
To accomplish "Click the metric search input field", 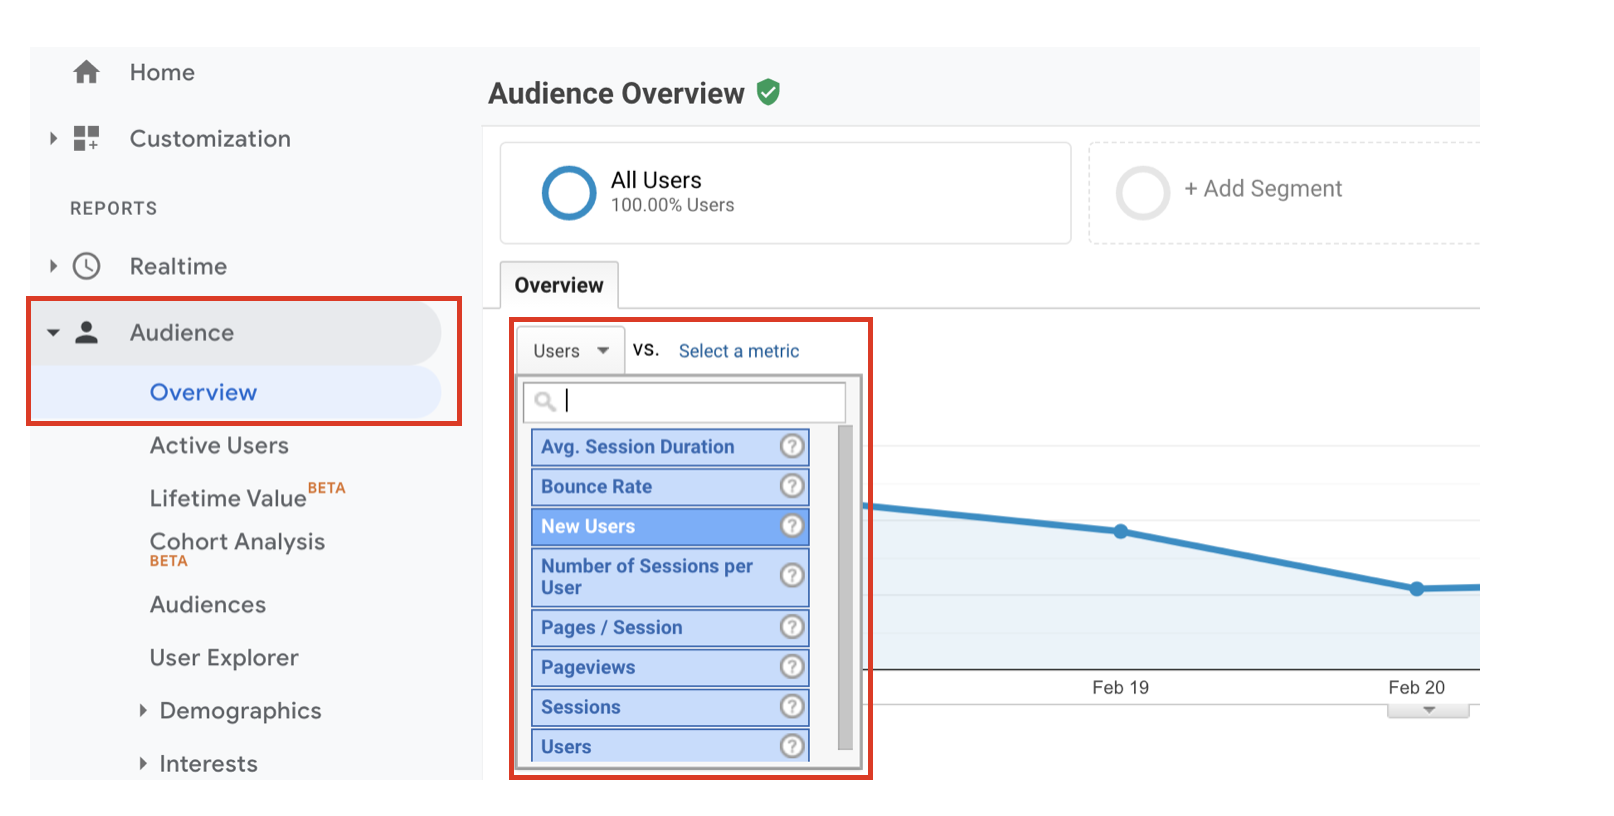I will [x=685, y=401].
